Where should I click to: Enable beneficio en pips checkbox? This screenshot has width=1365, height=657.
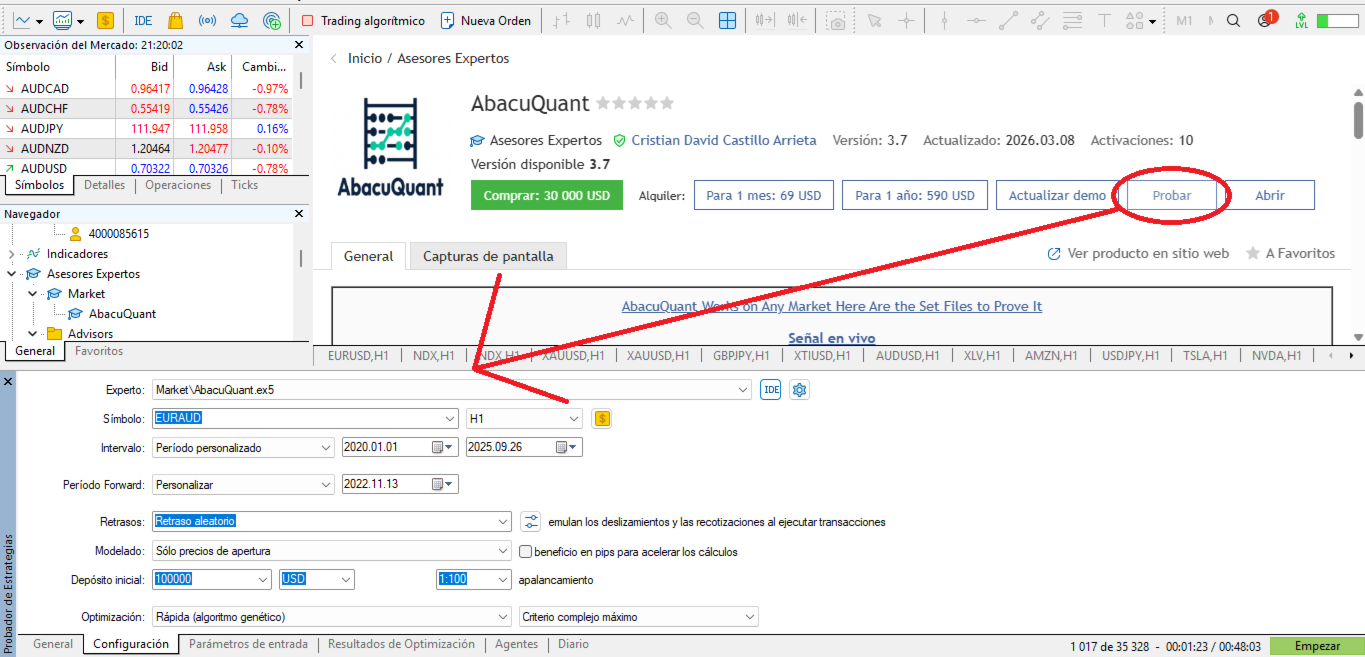click(x=525, y=551)
